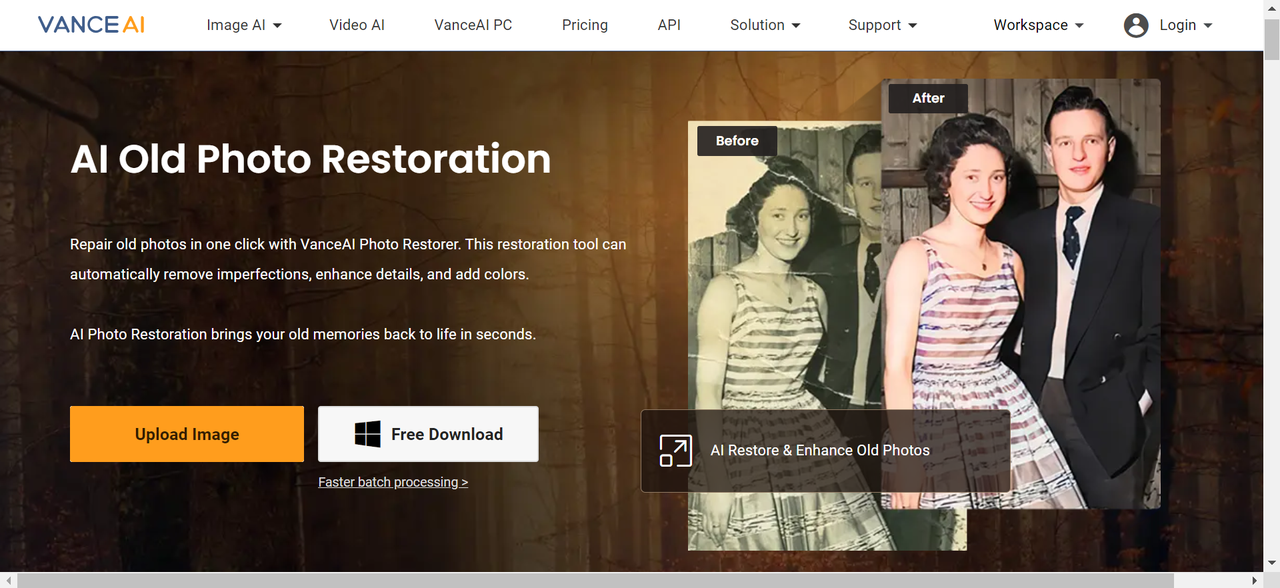Expand the Image AI dropdown arrow
Viewport: 1280px width, 588px height.
277,26
